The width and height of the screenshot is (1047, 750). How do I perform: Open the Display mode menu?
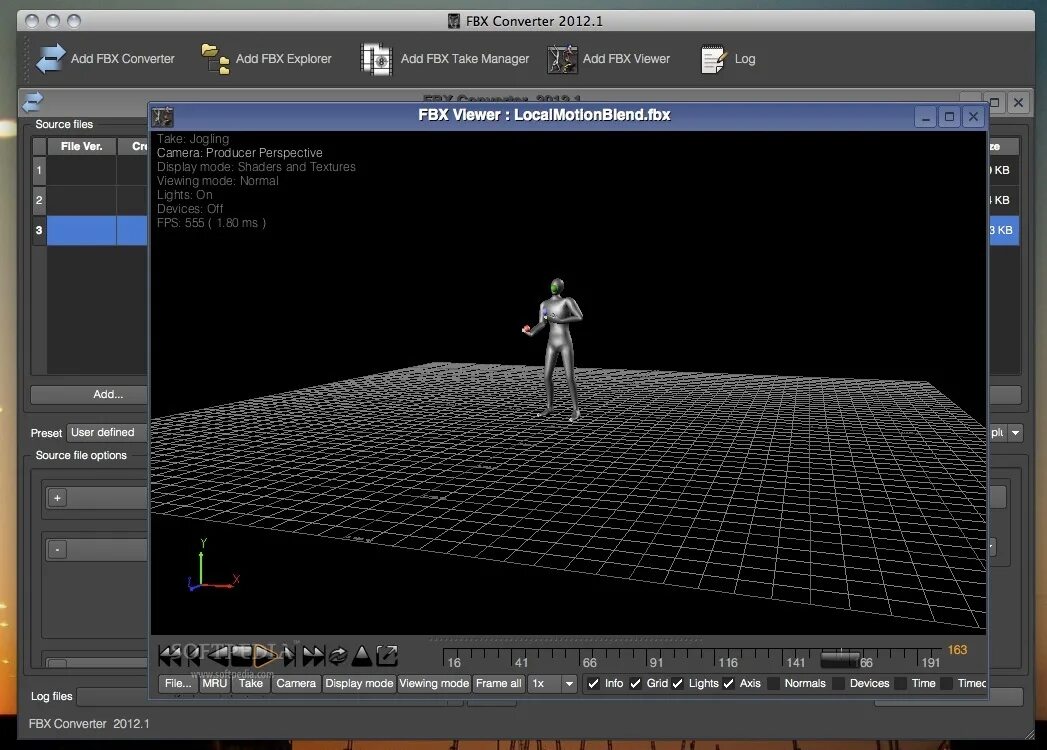coord(359,683)
